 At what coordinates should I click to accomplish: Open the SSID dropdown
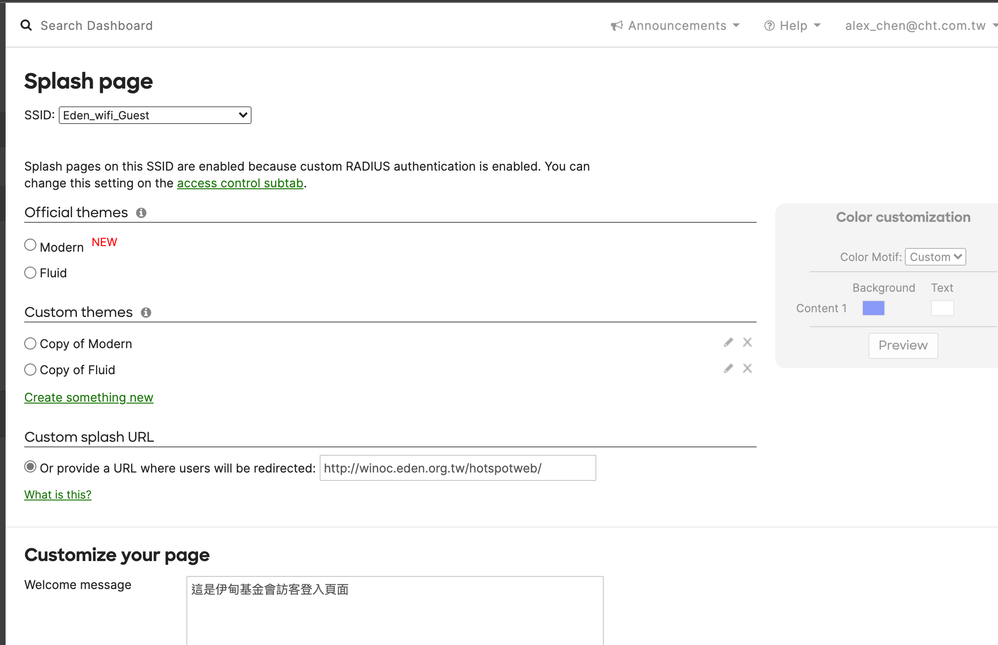click(154, 114)
